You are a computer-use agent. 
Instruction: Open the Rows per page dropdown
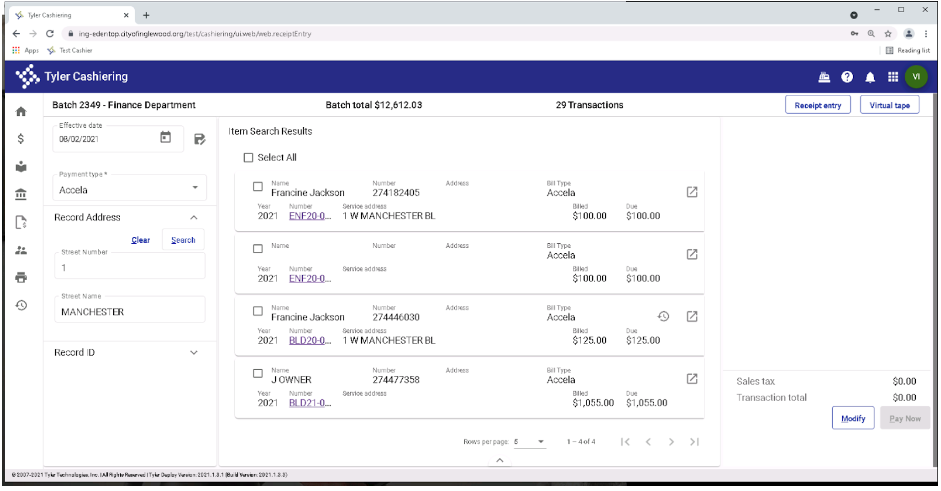pyautogui.click(x=529, y=442)
